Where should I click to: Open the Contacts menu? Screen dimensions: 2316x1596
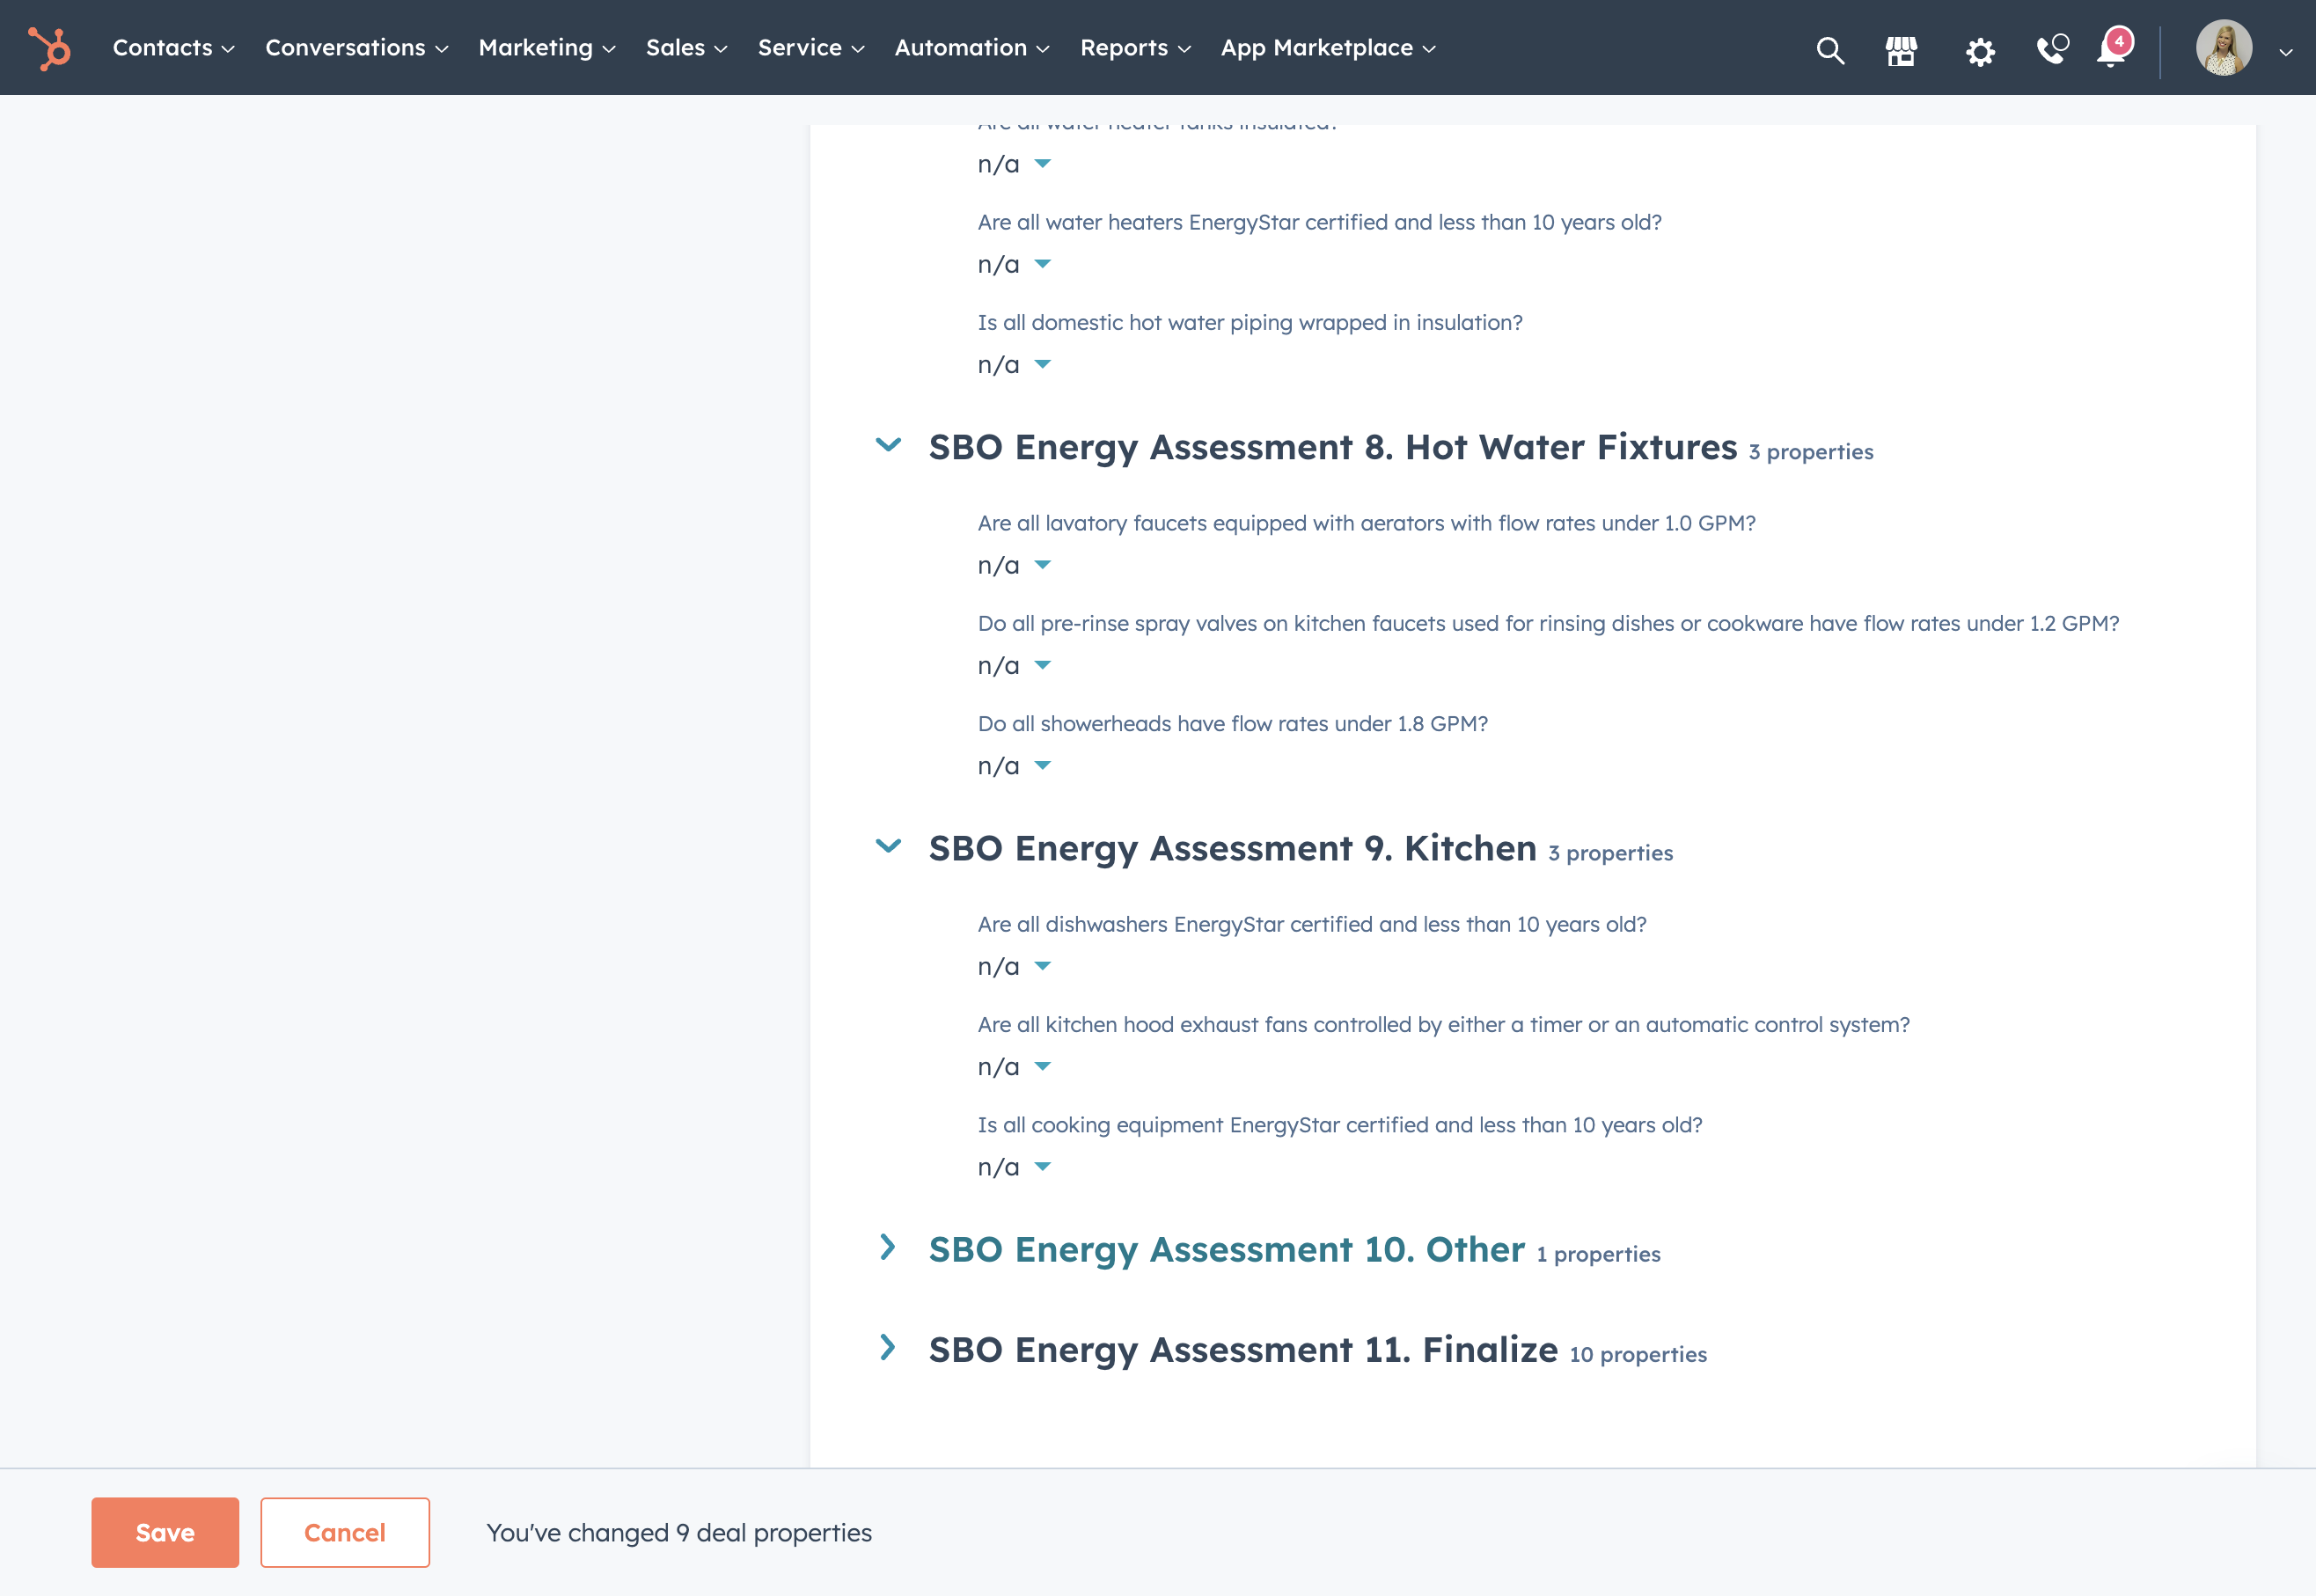[173, 48]
